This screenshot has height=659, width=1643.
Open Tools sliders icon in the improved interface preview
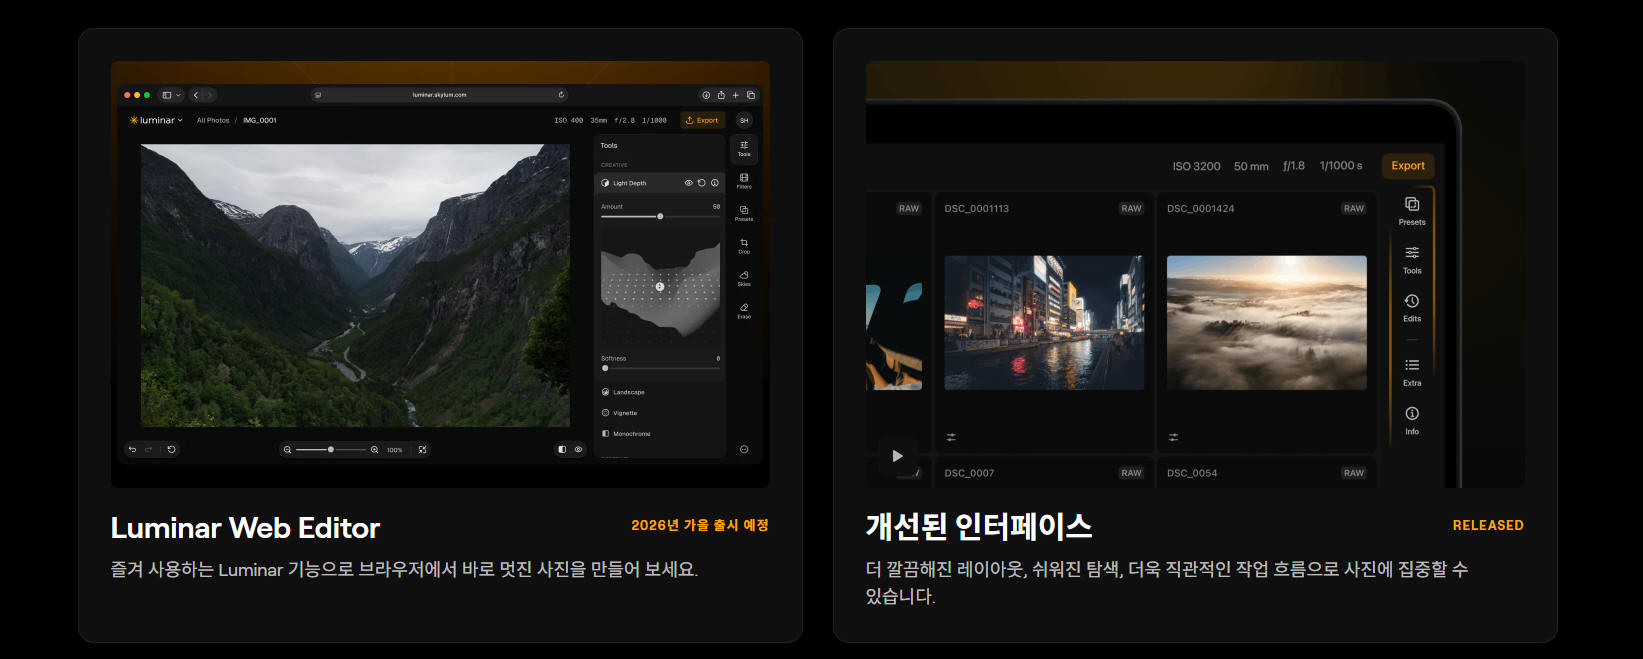(x=1412, y=259)
